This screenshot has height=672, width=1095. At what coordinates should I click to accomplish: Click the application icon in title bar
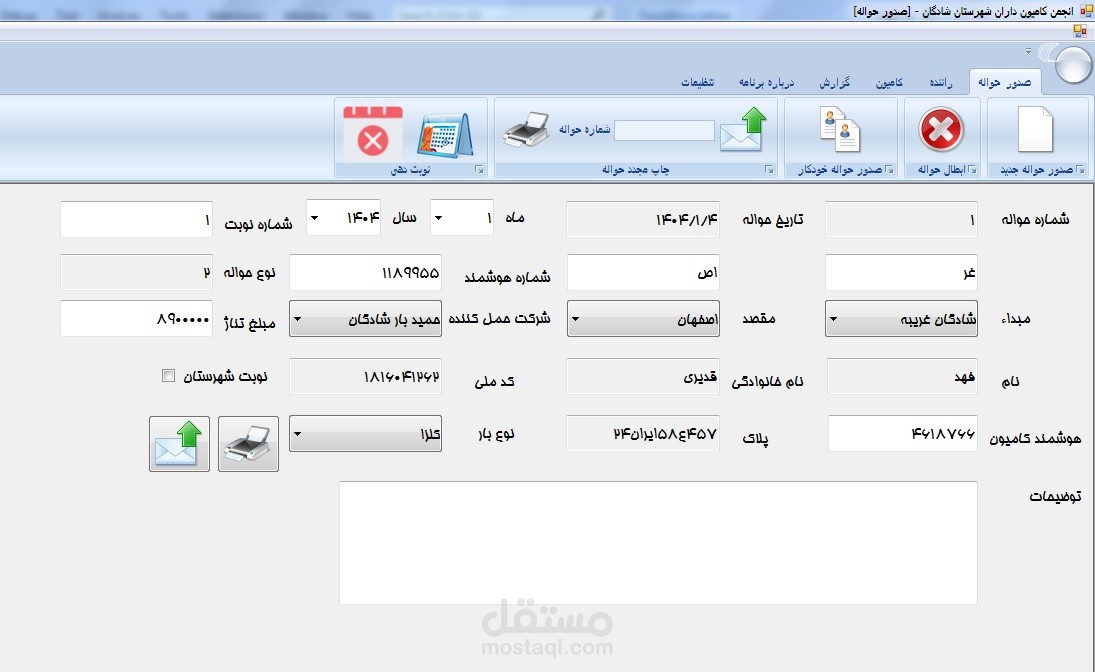click(1086, 11)
